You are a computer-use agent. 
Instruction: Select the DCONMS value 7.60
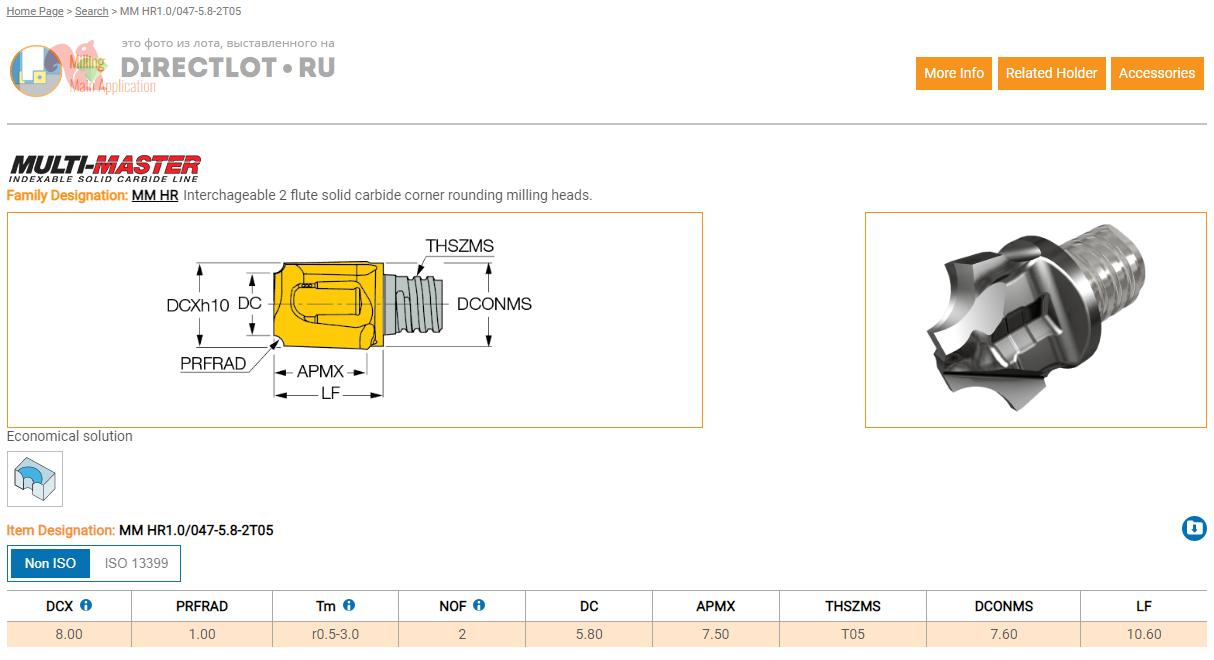pyautogui.click(x=1004, y=634)
